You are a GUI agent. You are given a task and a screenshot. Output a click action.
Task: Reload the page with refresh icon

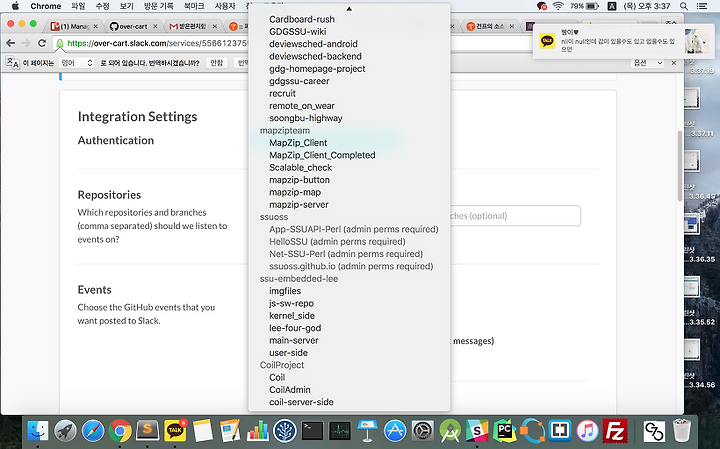point(42,43)
